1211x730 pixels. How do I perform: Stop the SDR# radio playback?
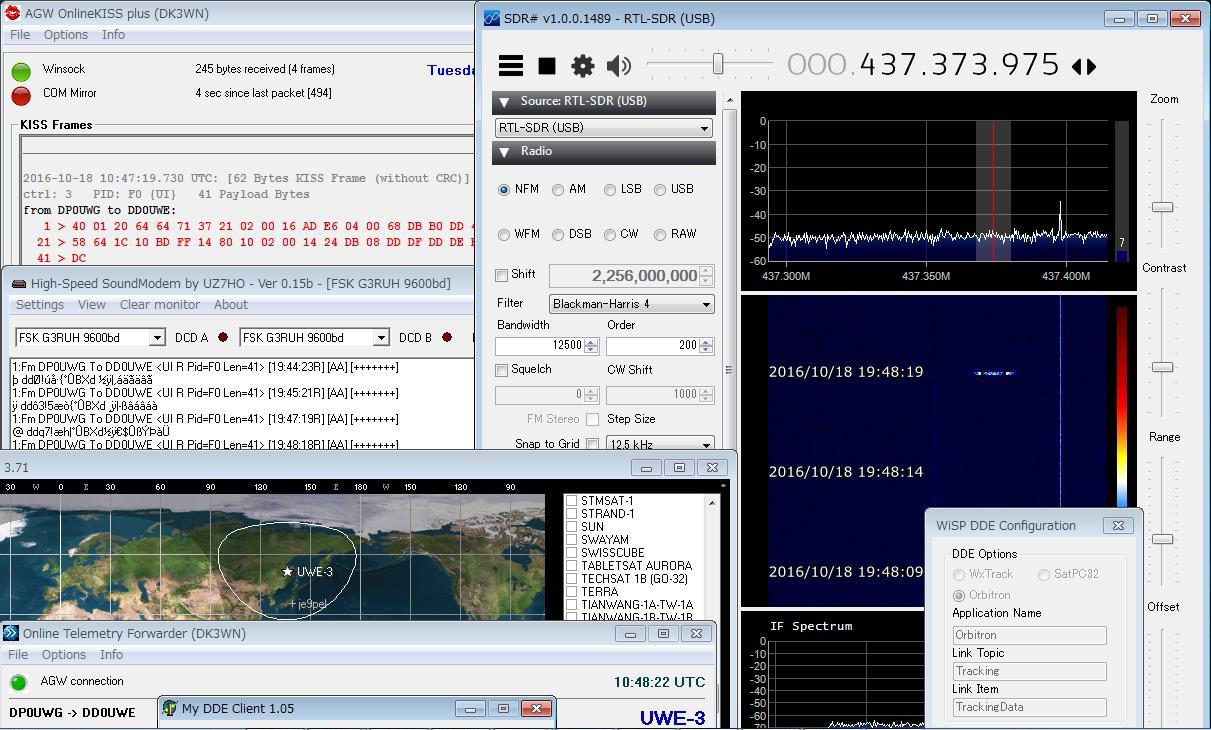click(547, 66)
